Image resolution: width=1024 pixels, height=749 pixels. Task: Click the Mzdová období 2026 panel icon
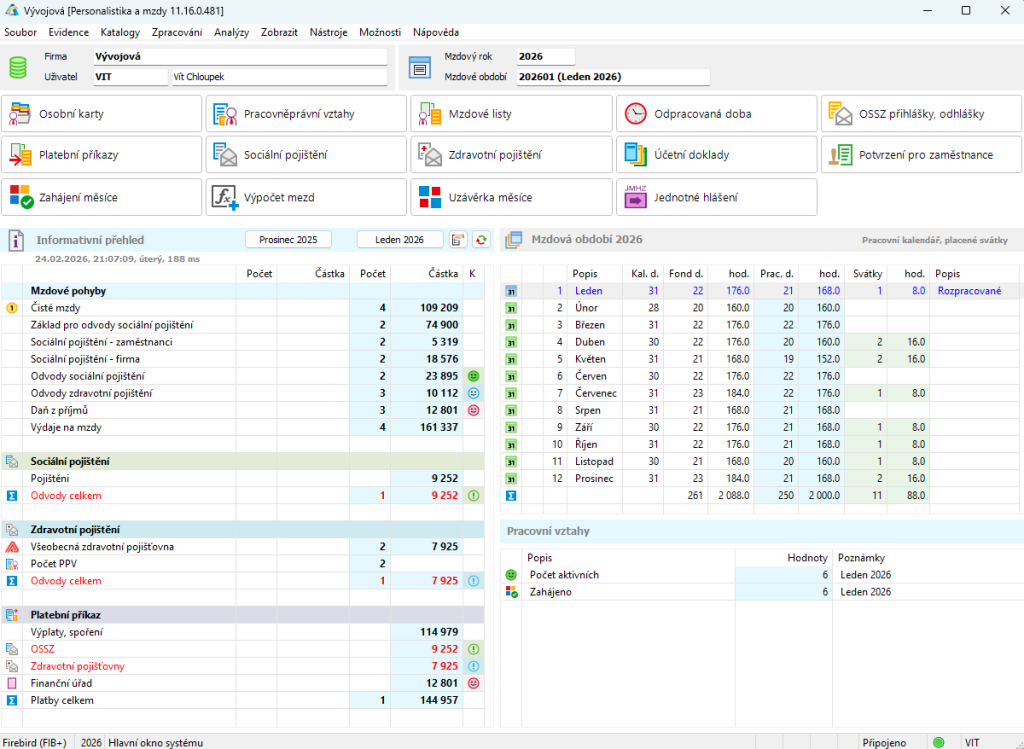click(513, 240)
